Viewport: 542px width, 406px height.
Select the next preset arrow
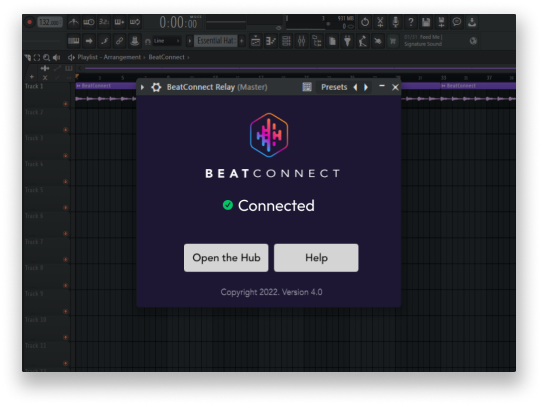tap(366, 87)
